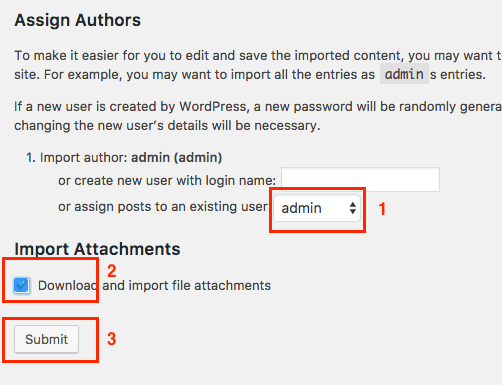Click the word 'WordPress' in the second paragraph

pyautogui.click(x=213, y=107)
